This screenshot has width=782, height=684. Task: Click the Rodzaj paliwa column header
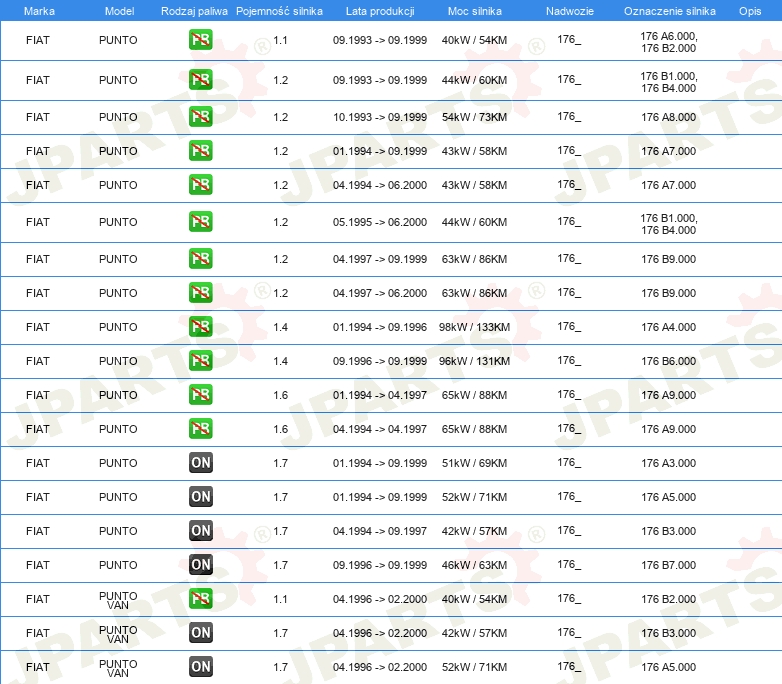tap(194, 11)
